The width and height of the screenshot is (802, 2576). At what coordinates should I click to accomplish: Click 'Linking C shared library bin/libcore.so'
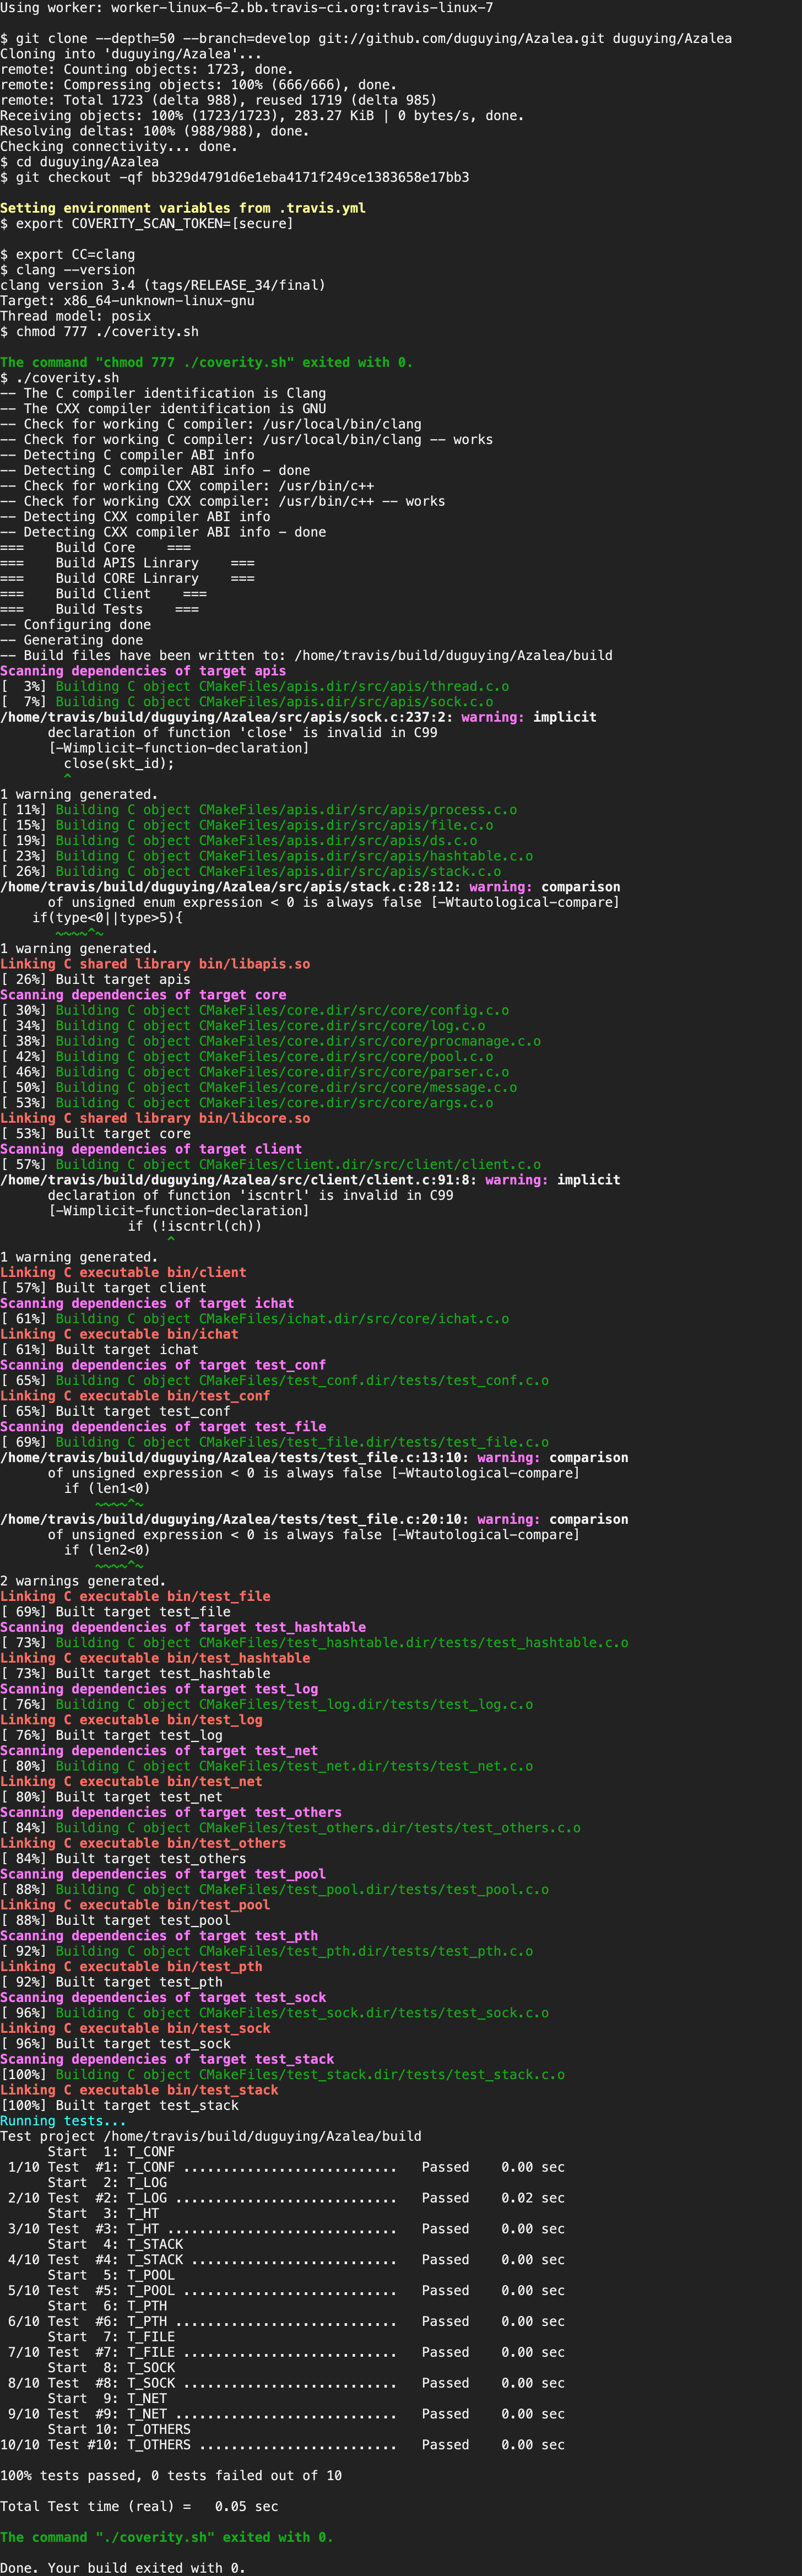[x=155, y=1119]
